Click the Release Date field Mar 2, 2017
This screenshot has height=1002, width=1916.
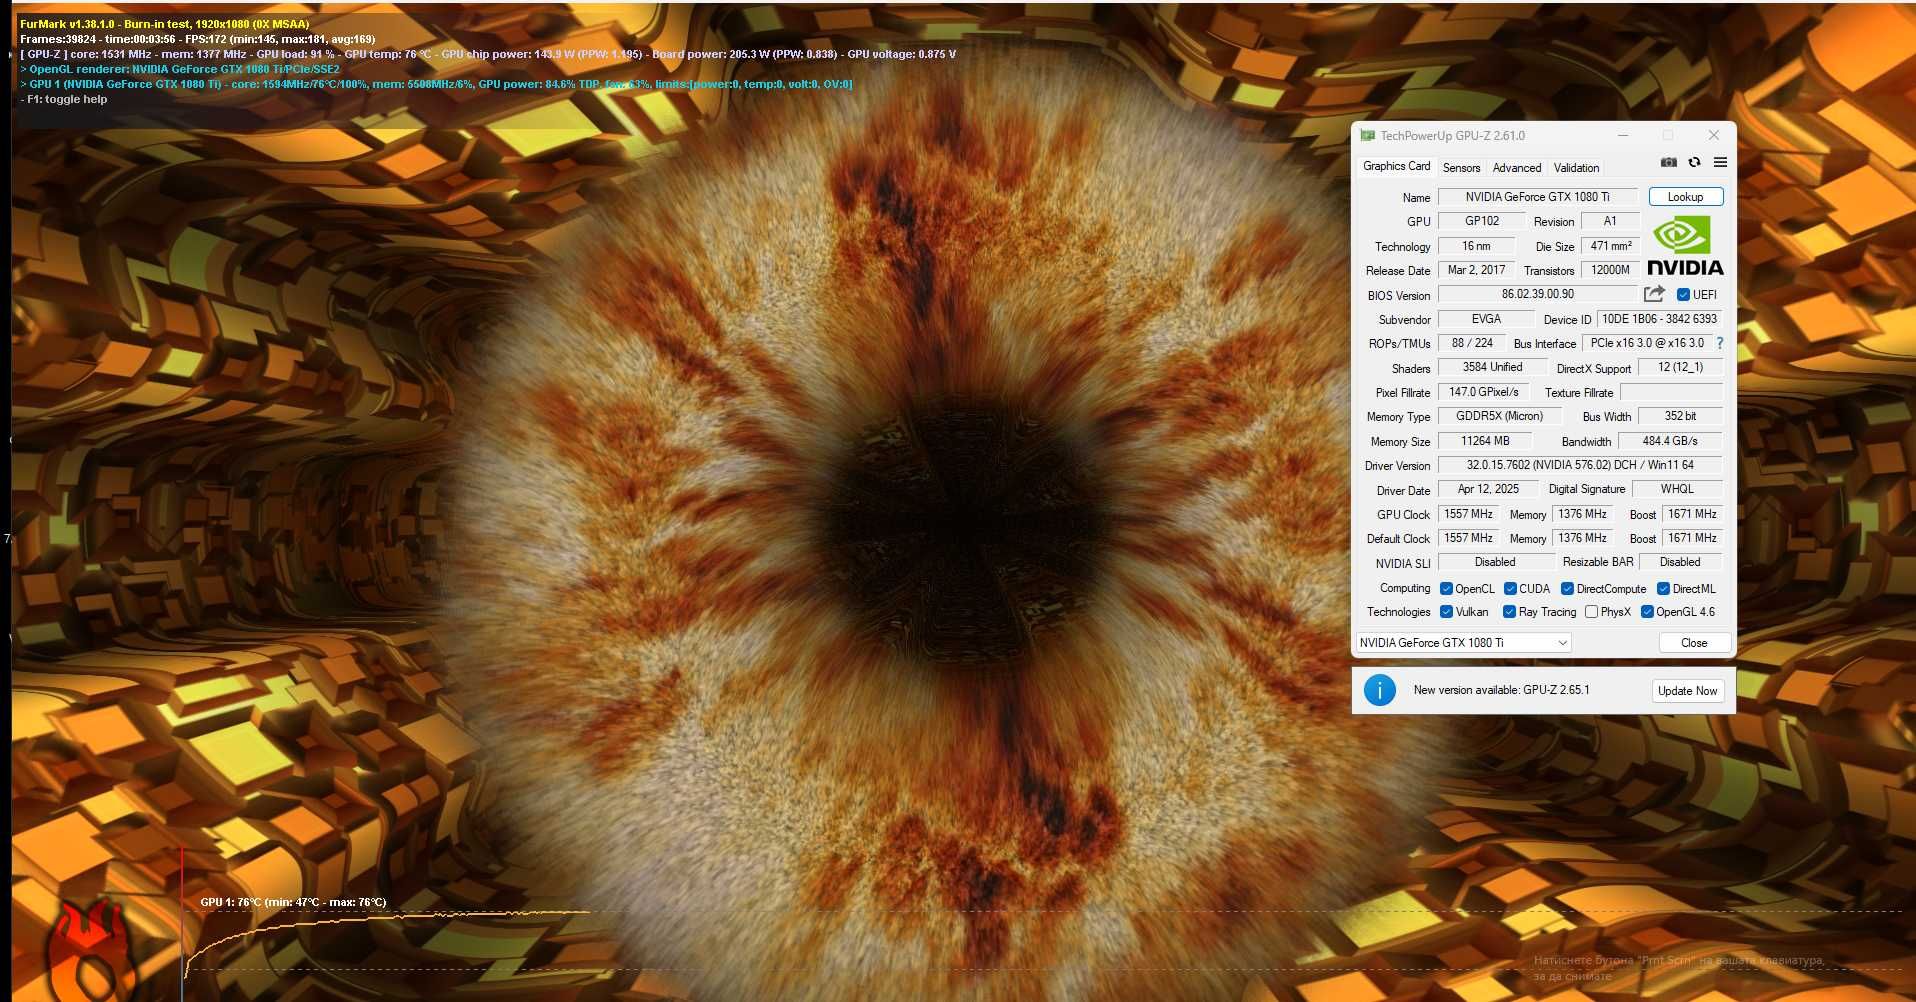point(1476,270)
